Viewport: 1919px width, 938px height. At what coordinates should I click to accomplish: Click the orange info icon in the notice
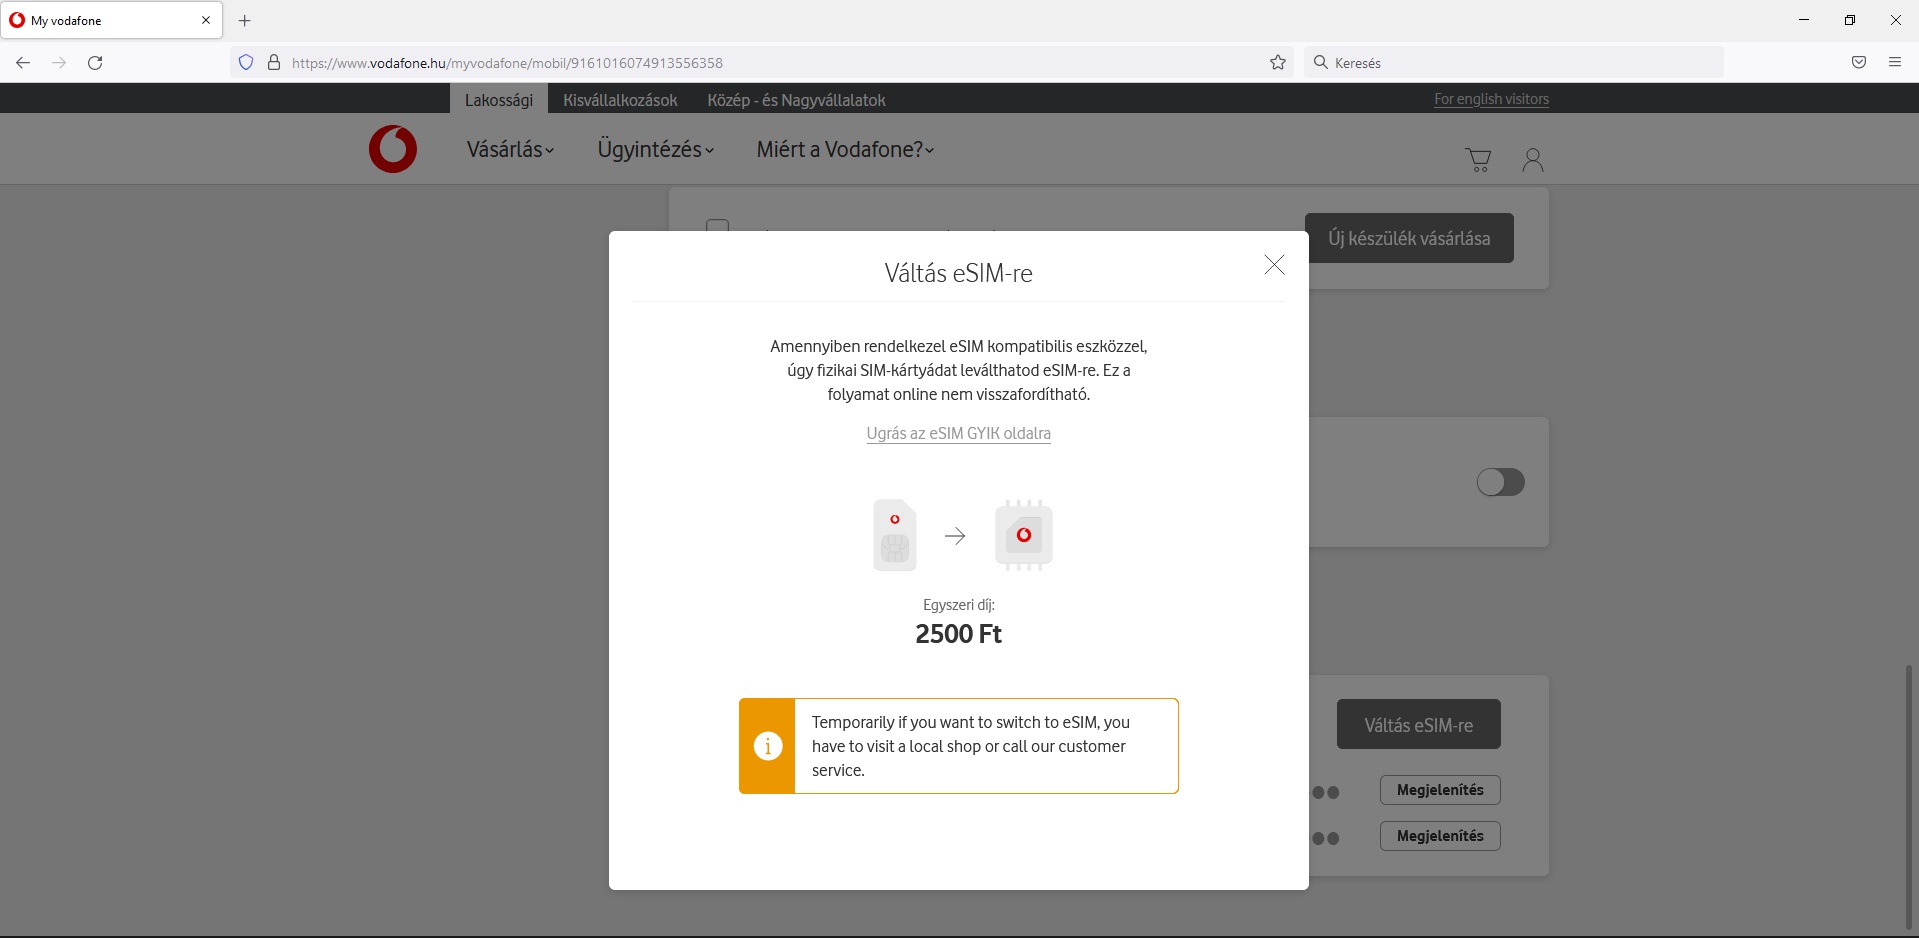(768, 746)
